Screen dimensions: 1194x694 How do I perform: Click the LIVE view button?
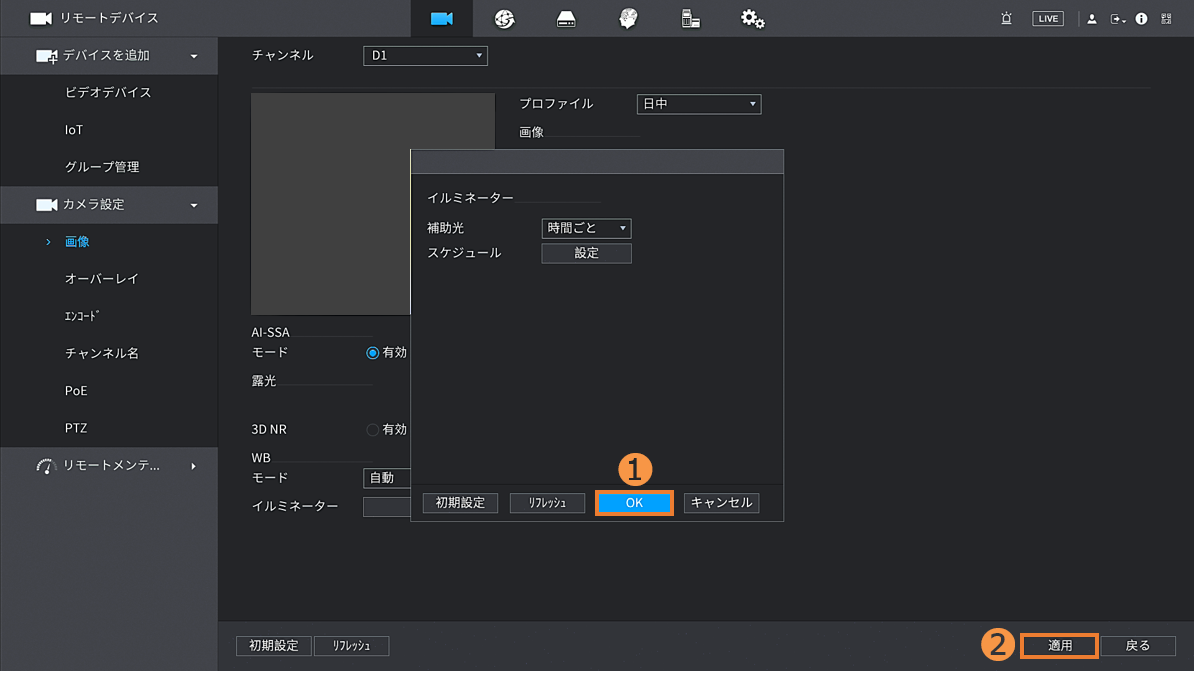1047,19
